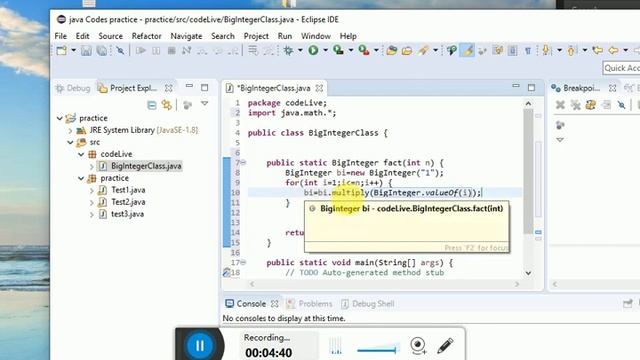Click the green Run button

tap(313, 50)
